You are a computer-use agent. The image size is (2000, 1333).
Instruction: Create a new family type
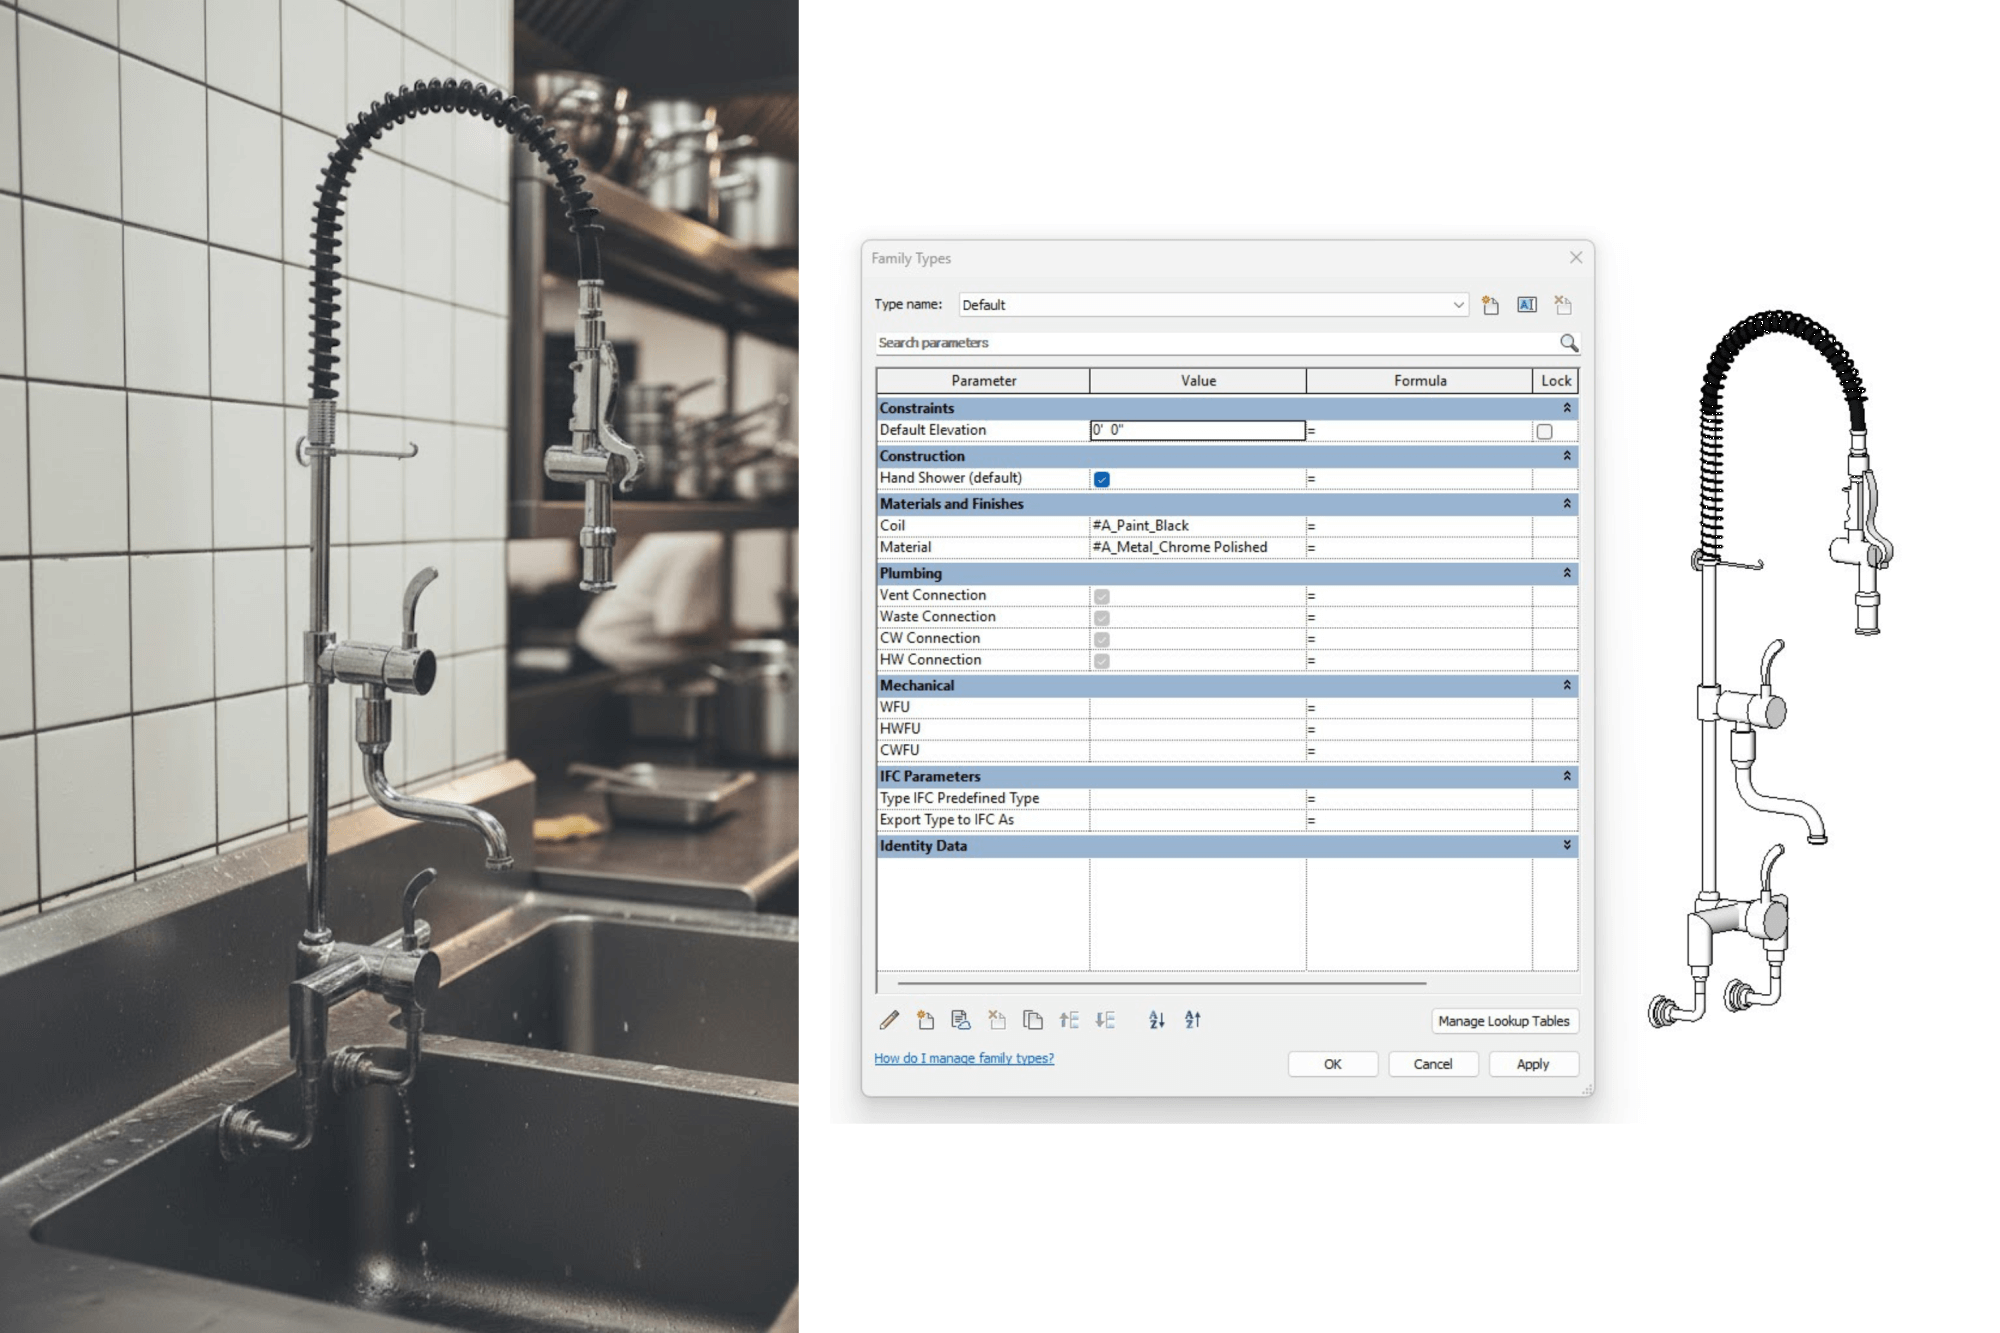tap(1489, 305)
